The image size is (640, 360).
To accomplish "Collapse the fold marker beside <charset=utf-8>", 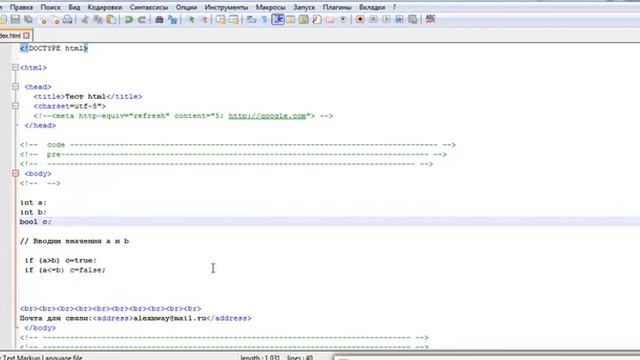I will tap(15, 106).
